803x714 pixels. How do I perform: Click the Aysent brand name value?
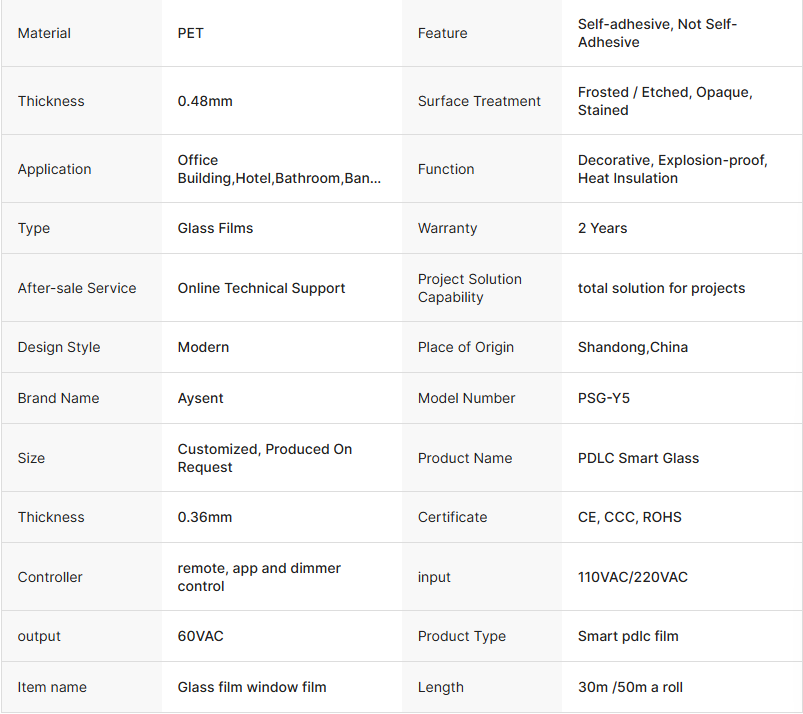click(200, 398)
